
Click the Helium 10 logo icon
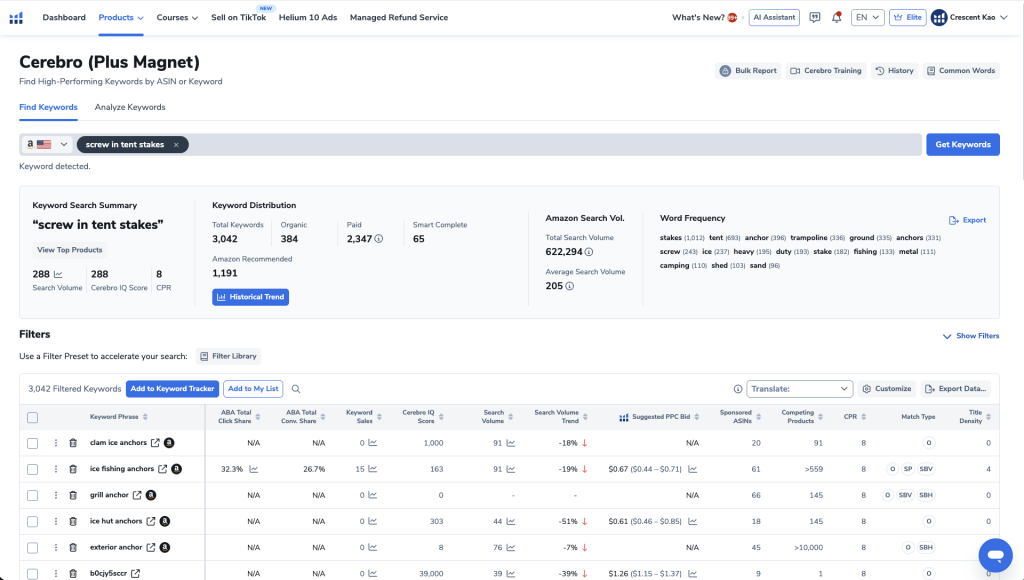pyautogui.click(x=16, y=17)
